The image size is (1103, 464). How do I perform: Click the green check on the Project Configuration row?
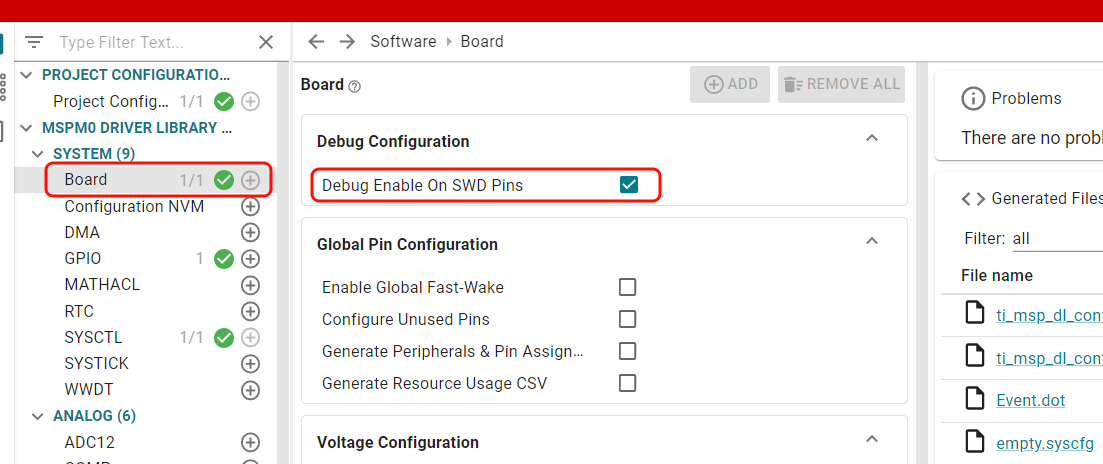pos(224,102)
